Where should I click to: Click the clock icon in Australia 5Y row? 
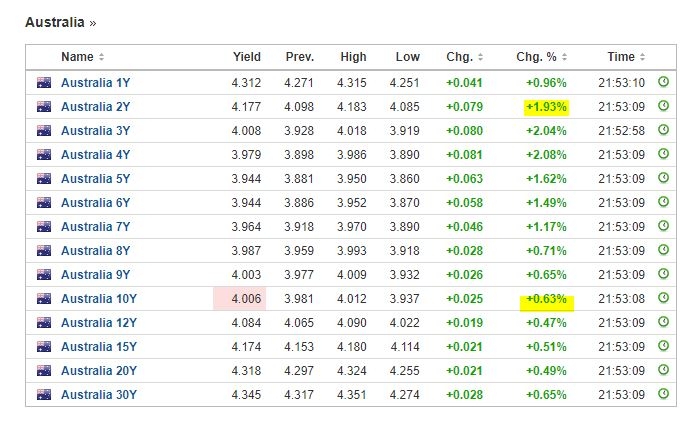pos(664,178)
